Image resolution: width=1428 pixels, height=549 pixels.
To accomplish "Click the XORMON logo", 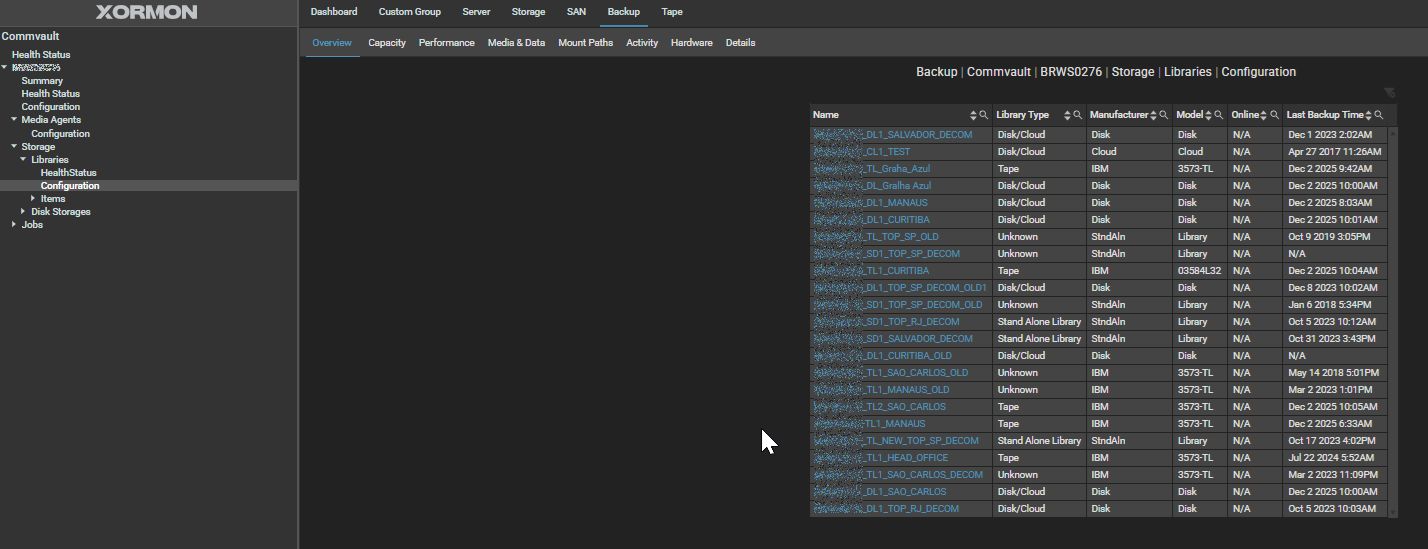I will (147, 12).
